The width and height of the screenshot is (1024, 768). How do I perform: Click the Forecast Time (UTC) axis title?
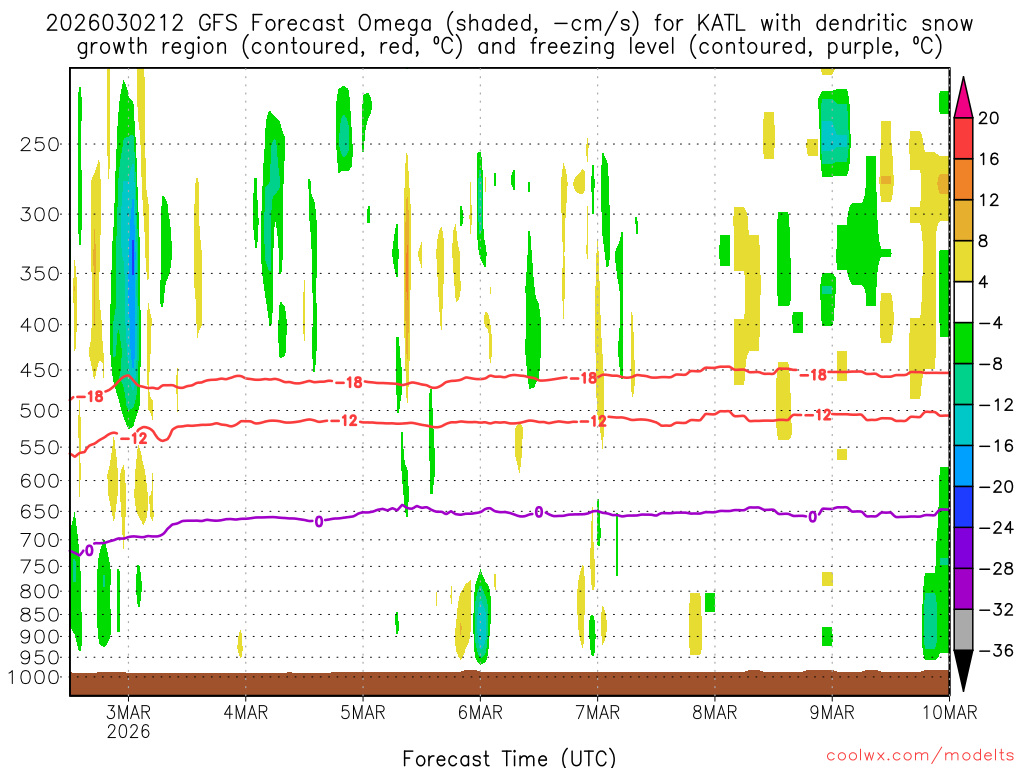(x=509, y=758)
